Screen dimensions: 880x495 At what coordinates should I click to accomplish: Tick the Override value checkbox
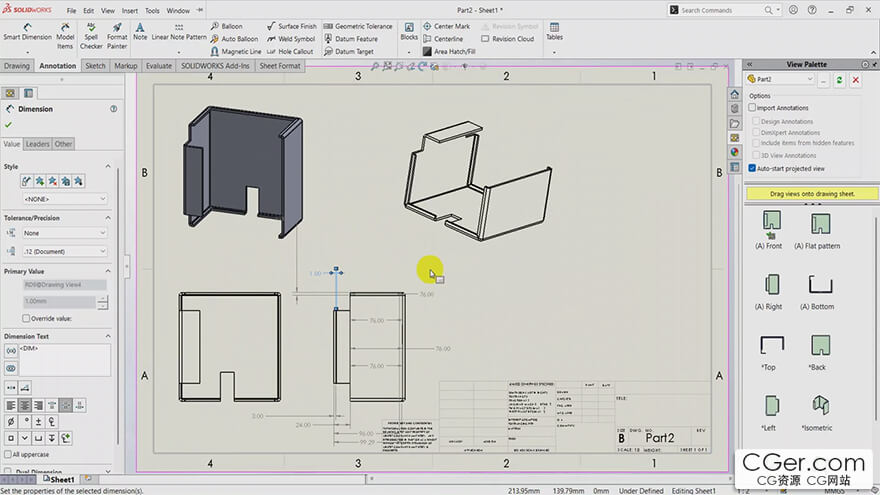(x=26, y=318)
